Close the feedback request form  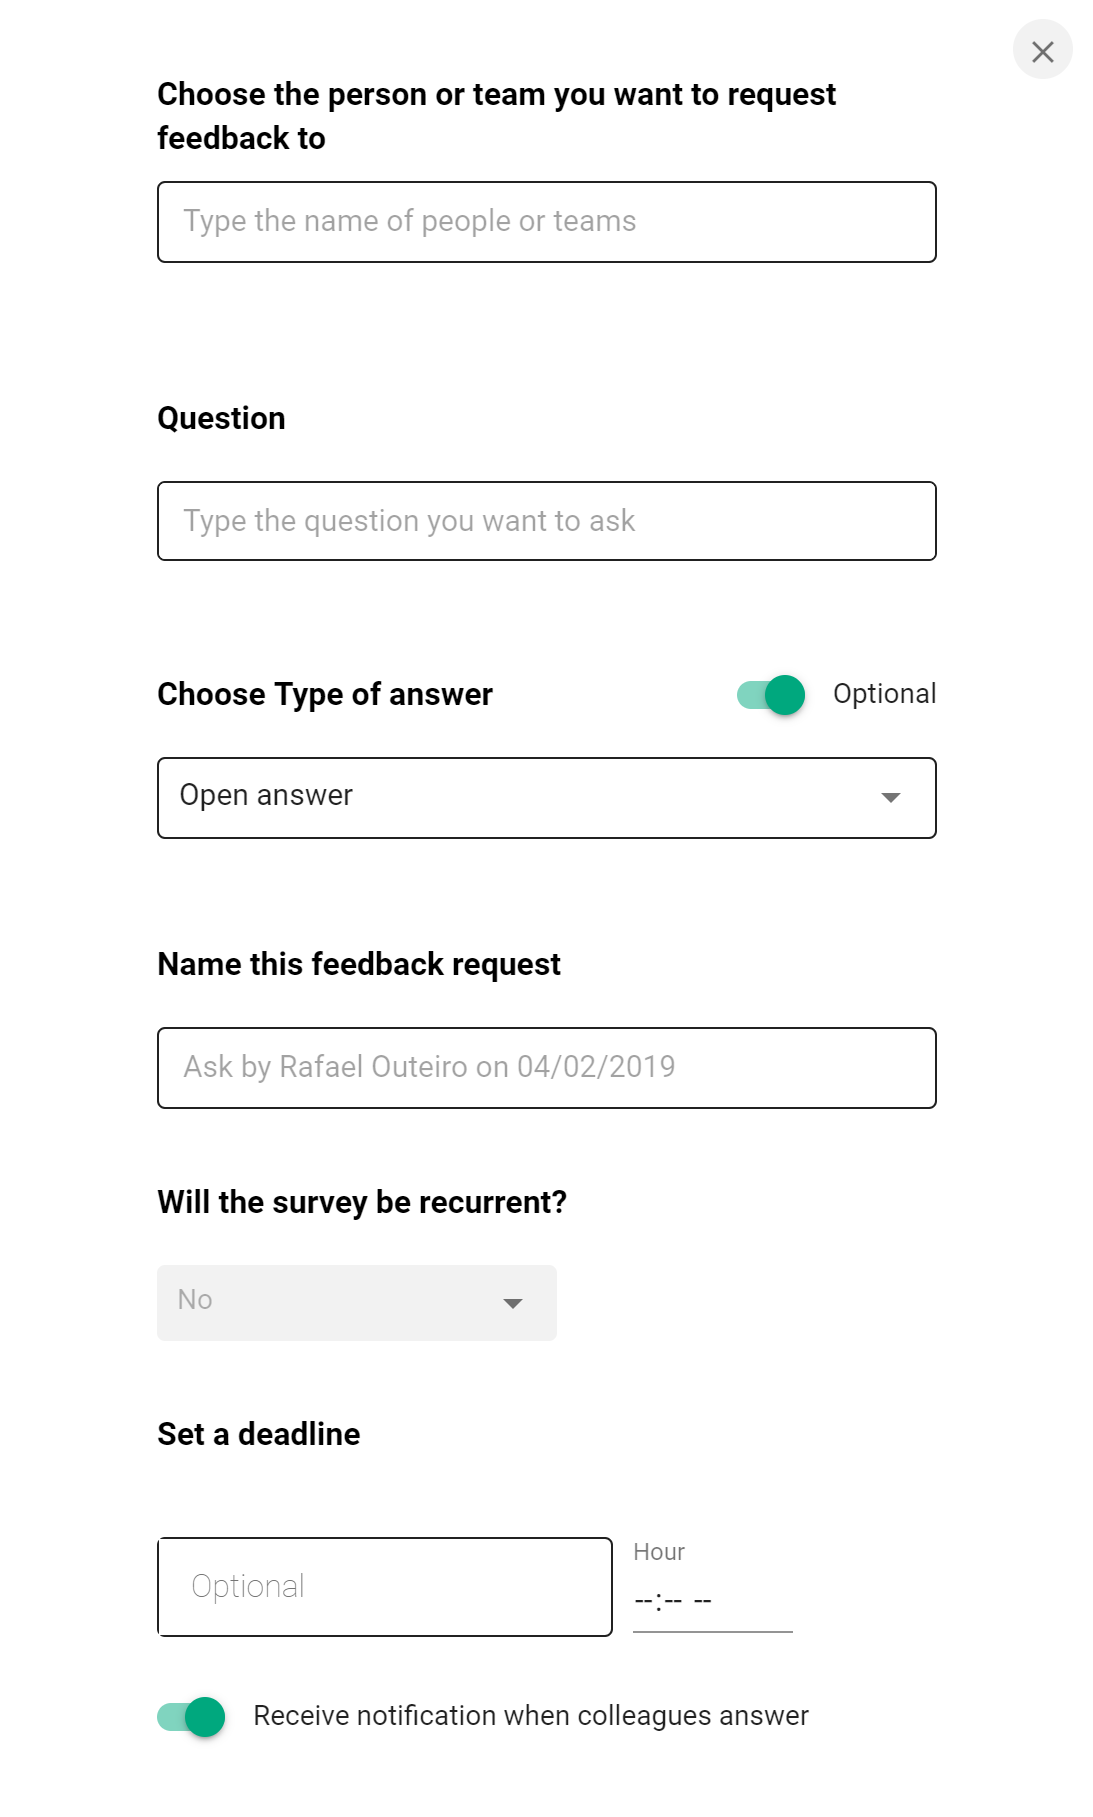pos(1042,51)
